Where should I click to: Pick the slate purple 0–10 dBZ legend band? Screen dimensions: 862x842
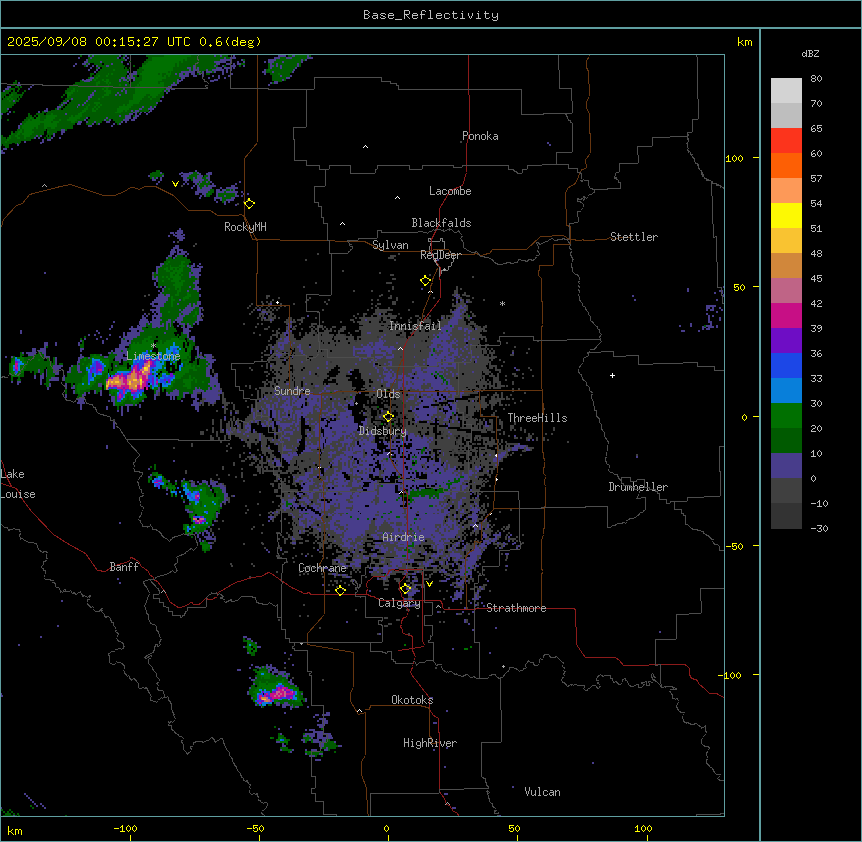786,466
